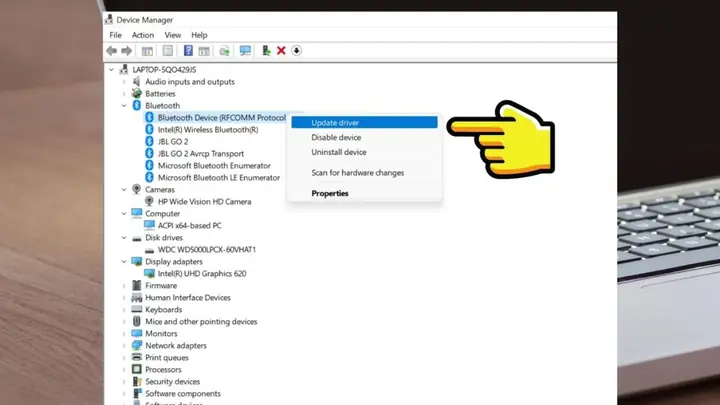Click the Security devices category icon
The height and width of the screenshot is (405, 720).
point(136,381)
